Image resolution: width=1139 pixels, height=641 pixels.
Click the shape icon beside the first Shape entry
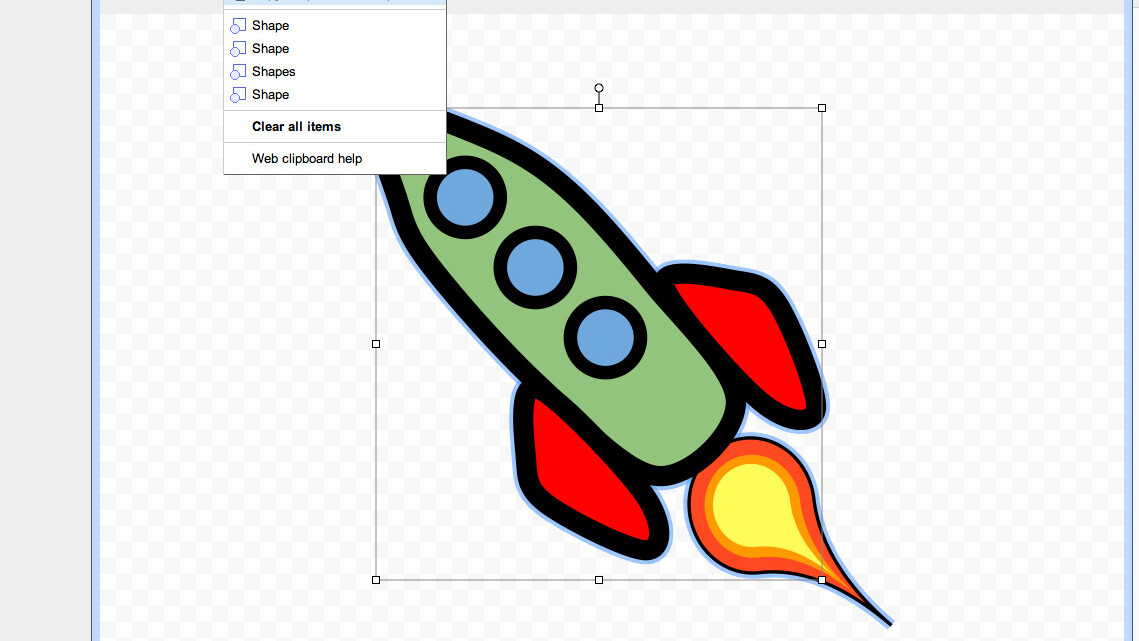(x=237, y=25)
